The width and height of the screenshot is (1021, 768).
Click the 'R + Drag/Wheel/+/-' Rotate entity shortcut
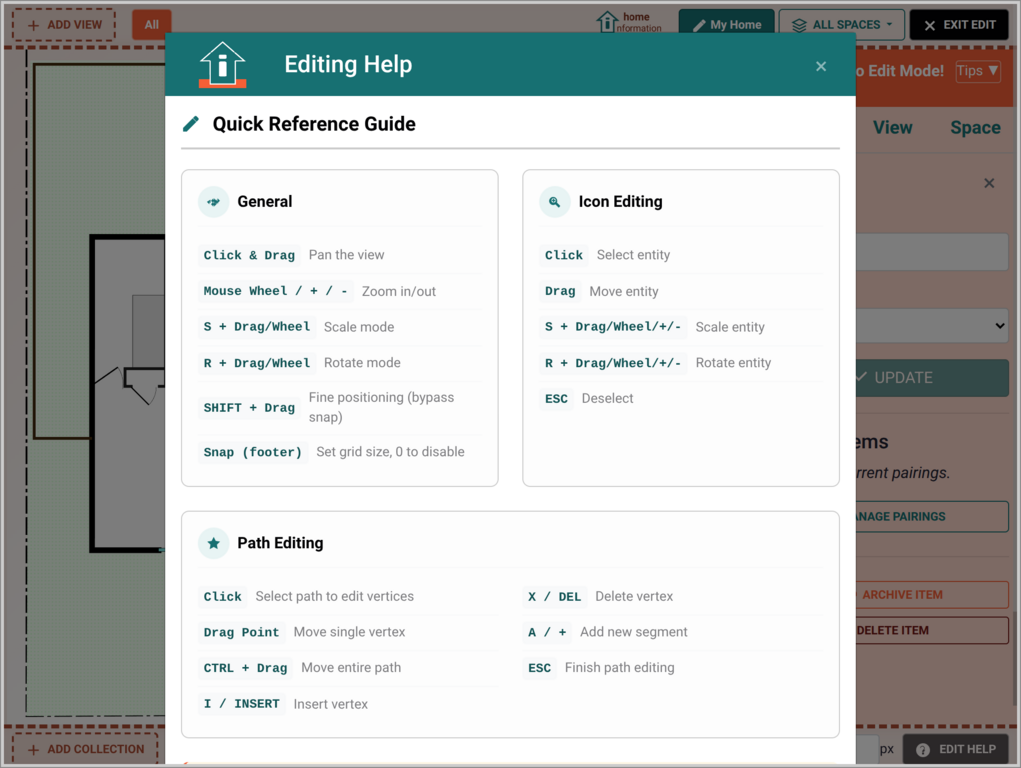click(613, 363)
